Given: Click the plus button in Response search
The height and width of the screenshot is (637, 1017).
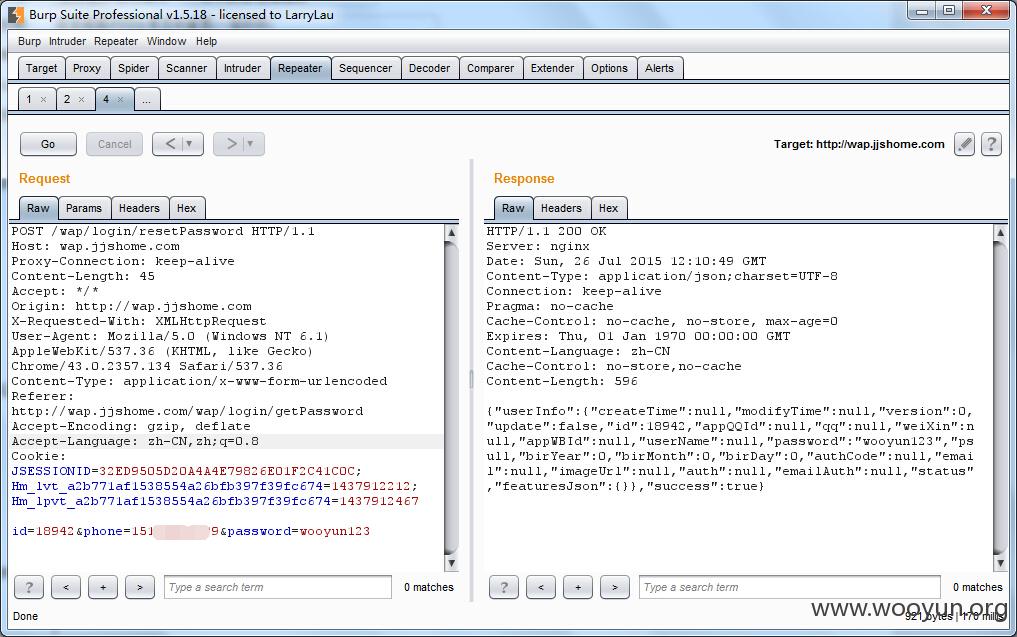Looking at the screenshot, I should (x=577, y=587).
